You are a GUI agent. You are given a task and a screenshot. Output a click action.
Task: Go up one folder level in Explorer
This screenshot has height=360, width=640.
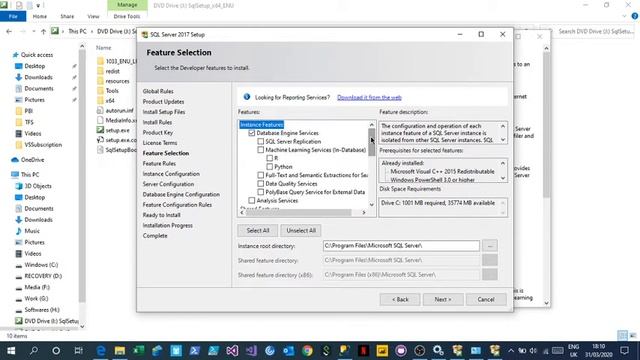pos(43,31)
